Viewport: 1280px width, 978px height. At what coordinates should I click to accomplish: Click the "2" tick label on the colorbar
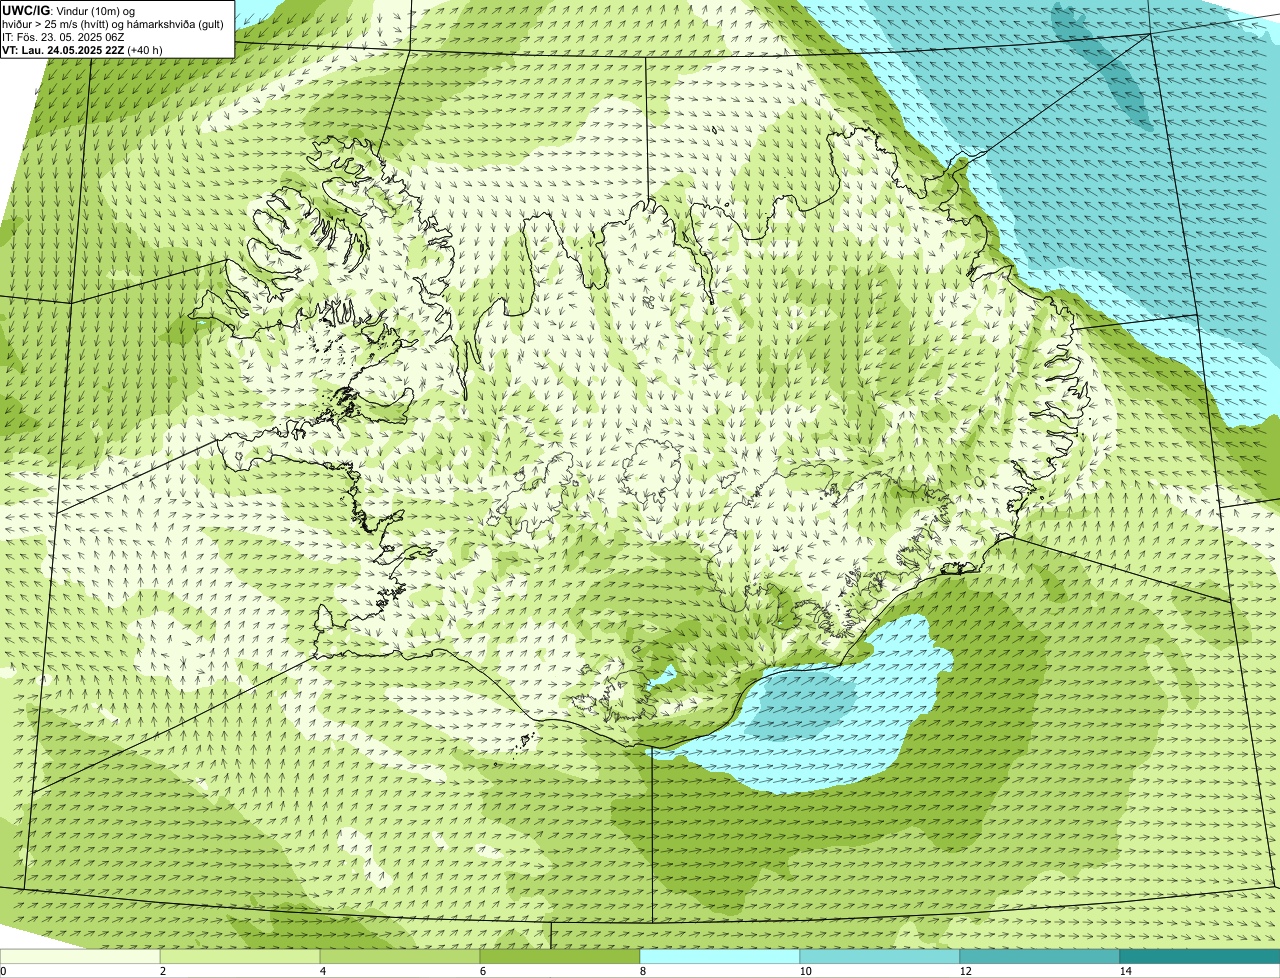[162, 971]
